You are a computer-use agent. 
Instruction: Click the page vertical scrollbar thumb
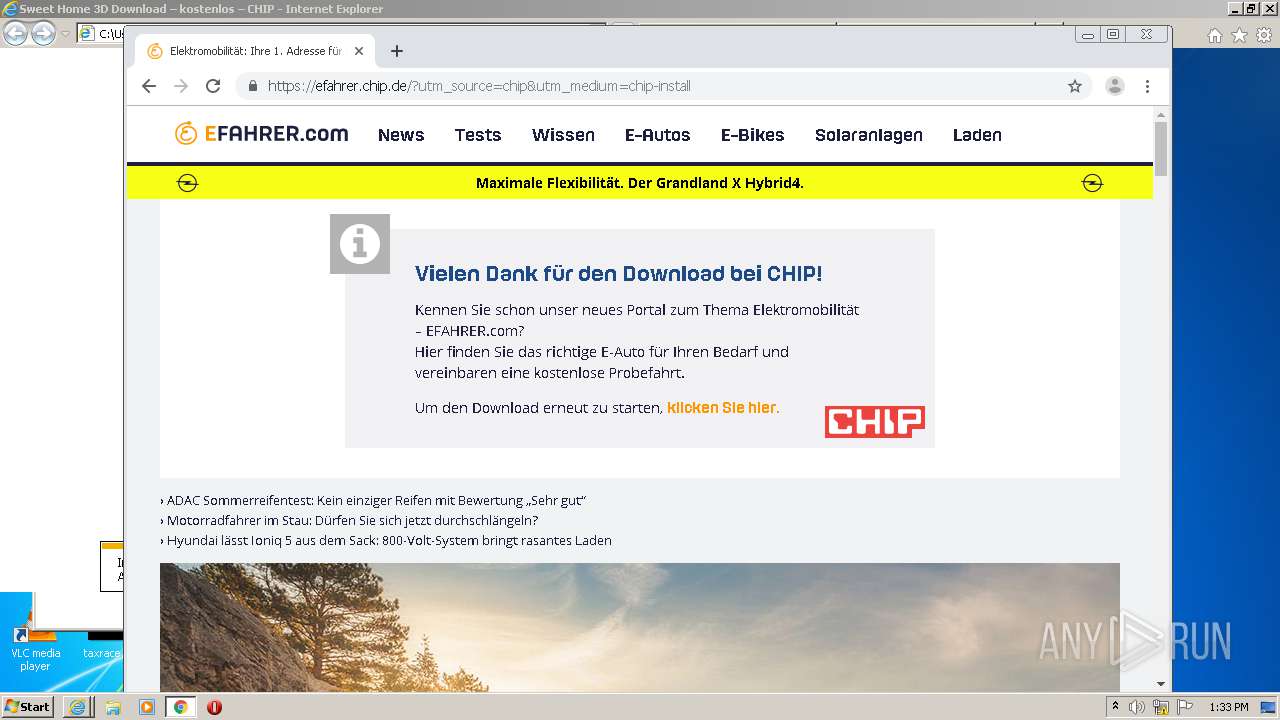(x=1161, y=148)
